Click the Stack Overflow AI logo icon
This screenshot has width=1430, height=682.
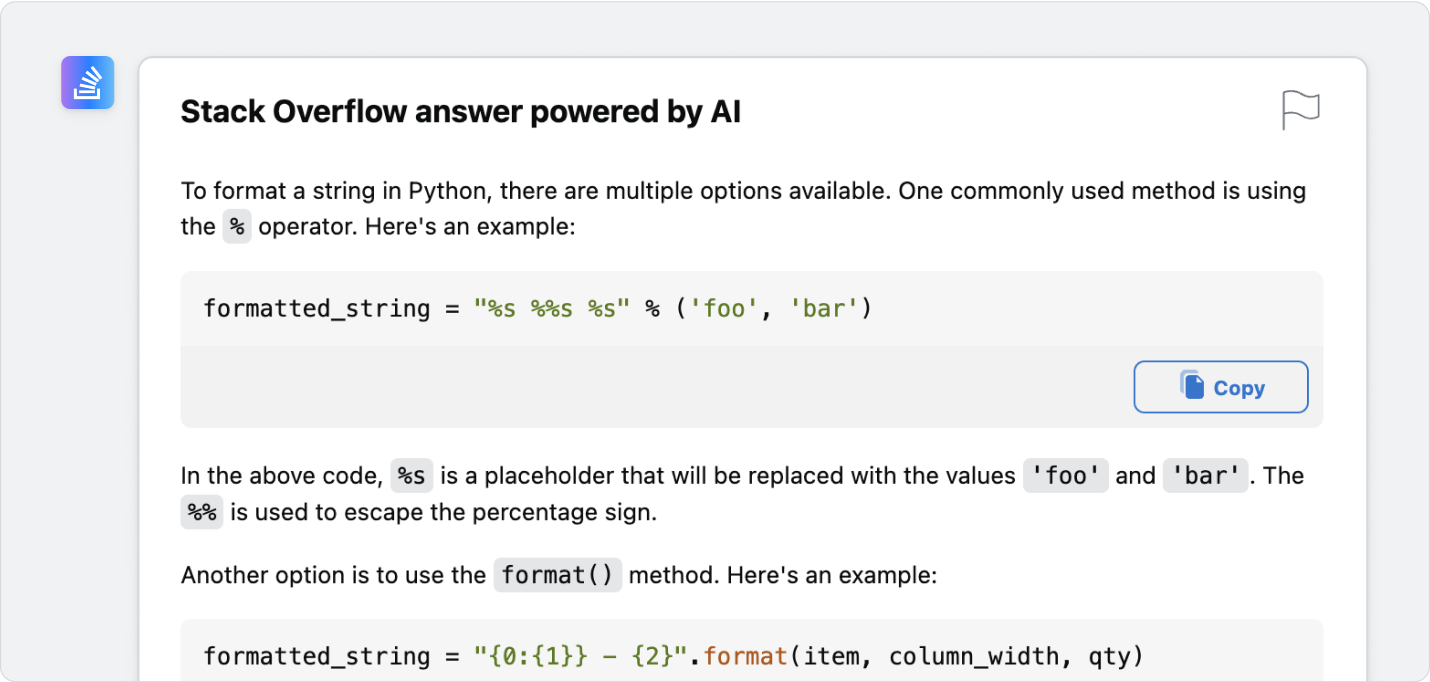[x=87, y=82]
